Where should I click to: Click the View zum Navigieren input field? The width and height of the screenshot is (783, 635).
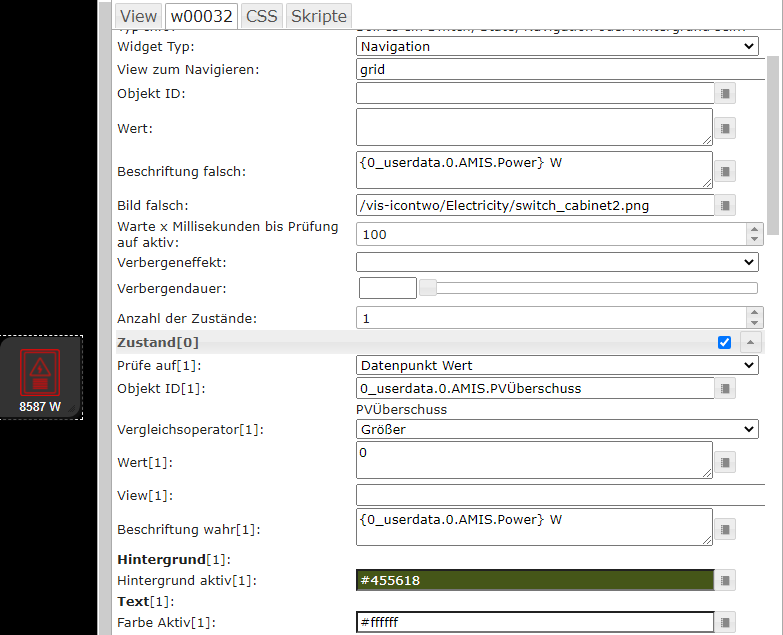(x=557, y=70)
